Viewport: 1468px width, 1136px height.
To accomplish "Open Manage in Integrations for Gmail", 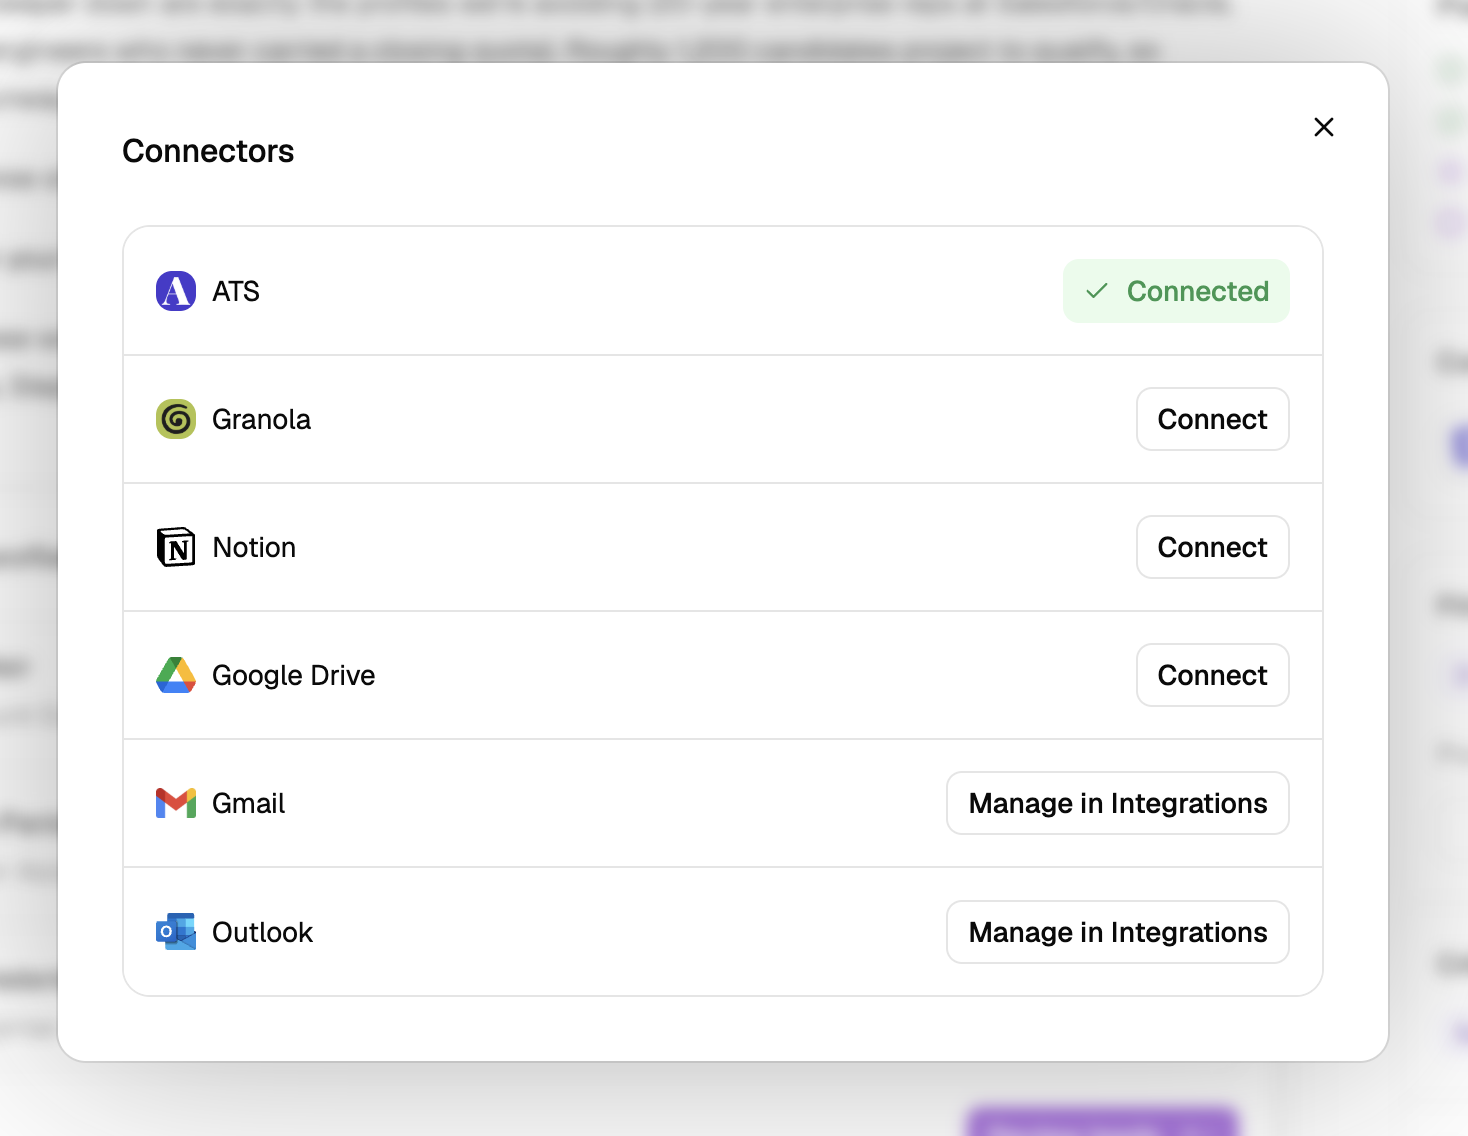I will tap(1118, 803).
